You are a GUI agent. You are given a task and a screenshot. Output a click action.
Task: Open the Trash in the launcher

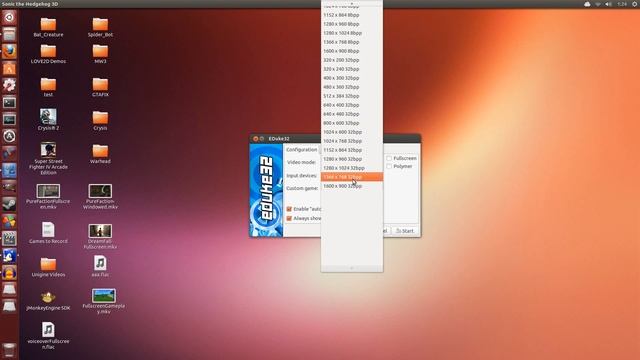(x=9, y=350)
